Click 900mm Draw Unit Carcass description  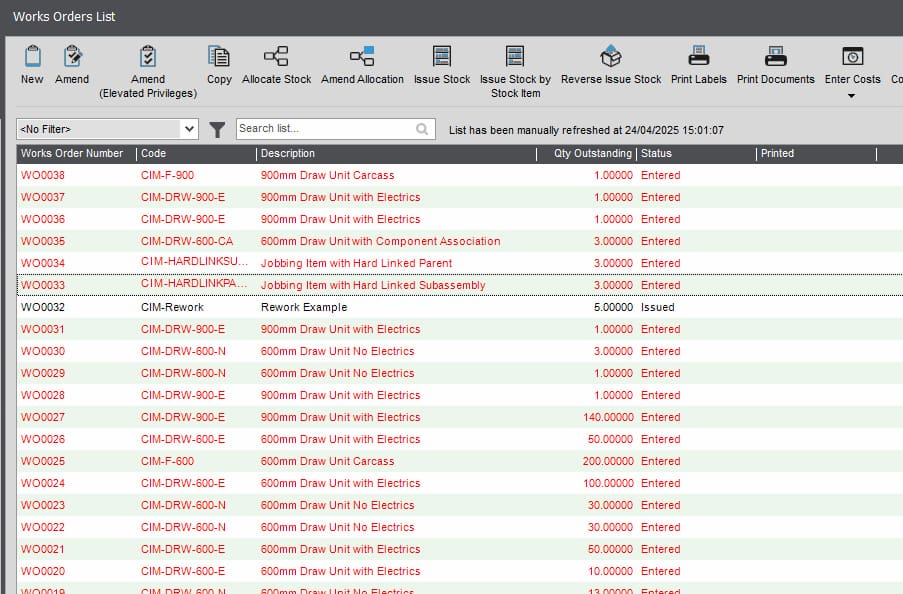point(327,175)
